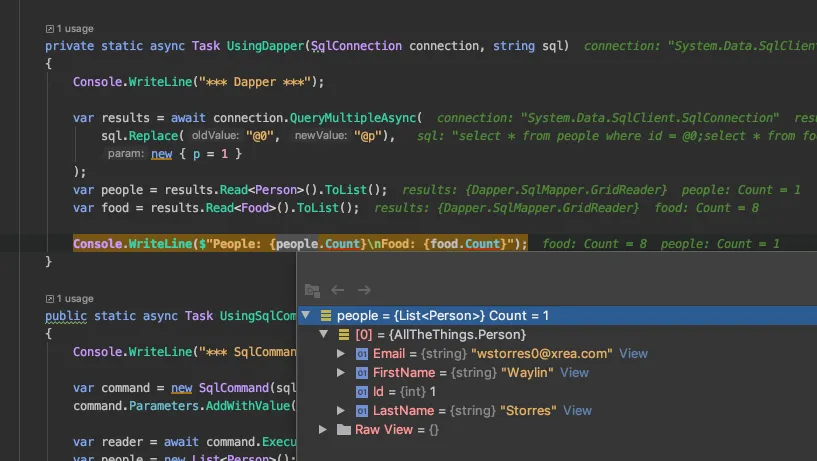Viewport: 817px width, 461px height.
Task: Click the underlined 'new' keyword in param line
Action: 162,154
